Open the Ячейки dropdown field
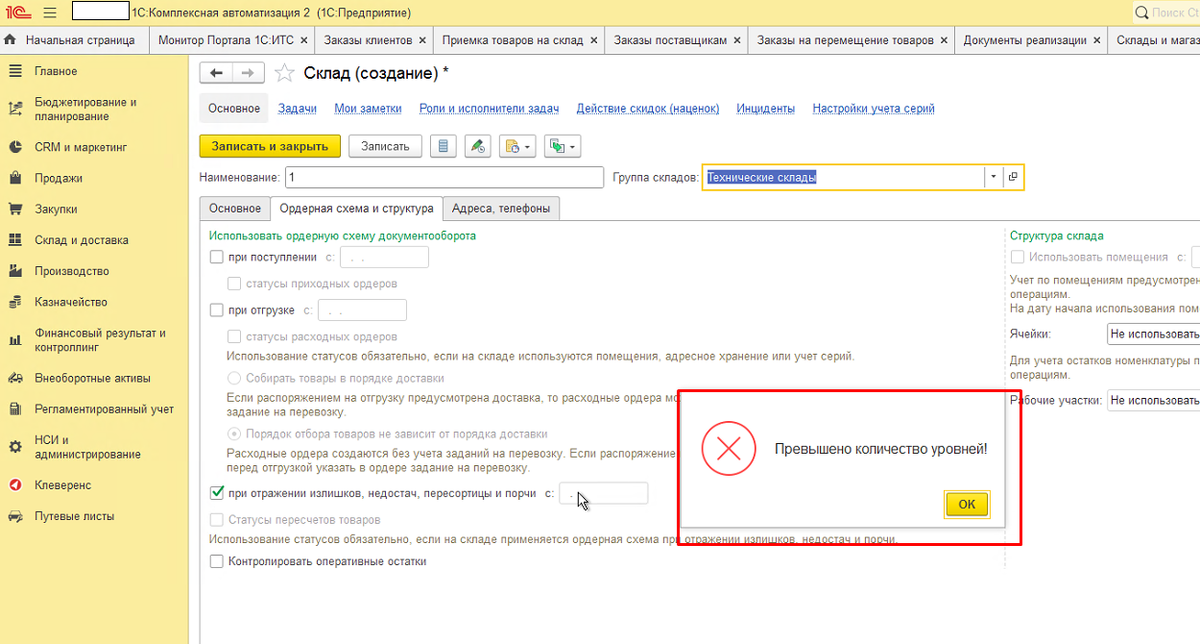The height and width of the screenshot is (644, 1200). pos(1153,334)
